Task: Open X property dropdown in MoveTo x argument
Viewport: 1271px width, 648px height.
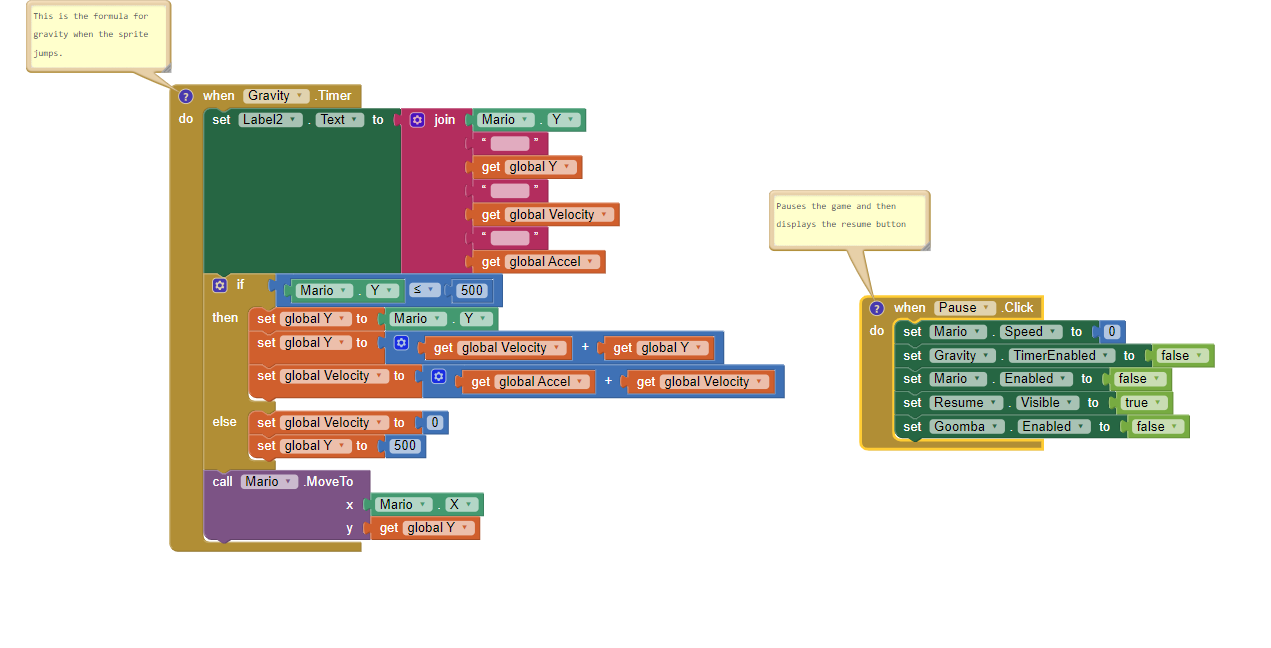Action: coord(462,505)
